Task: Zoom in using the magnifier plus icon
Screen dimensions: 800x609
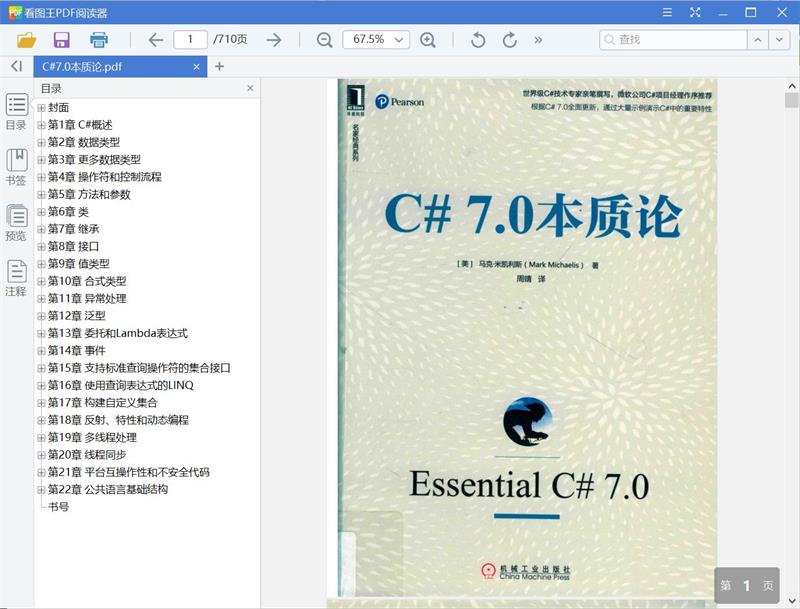Action: tap(429, 41)
